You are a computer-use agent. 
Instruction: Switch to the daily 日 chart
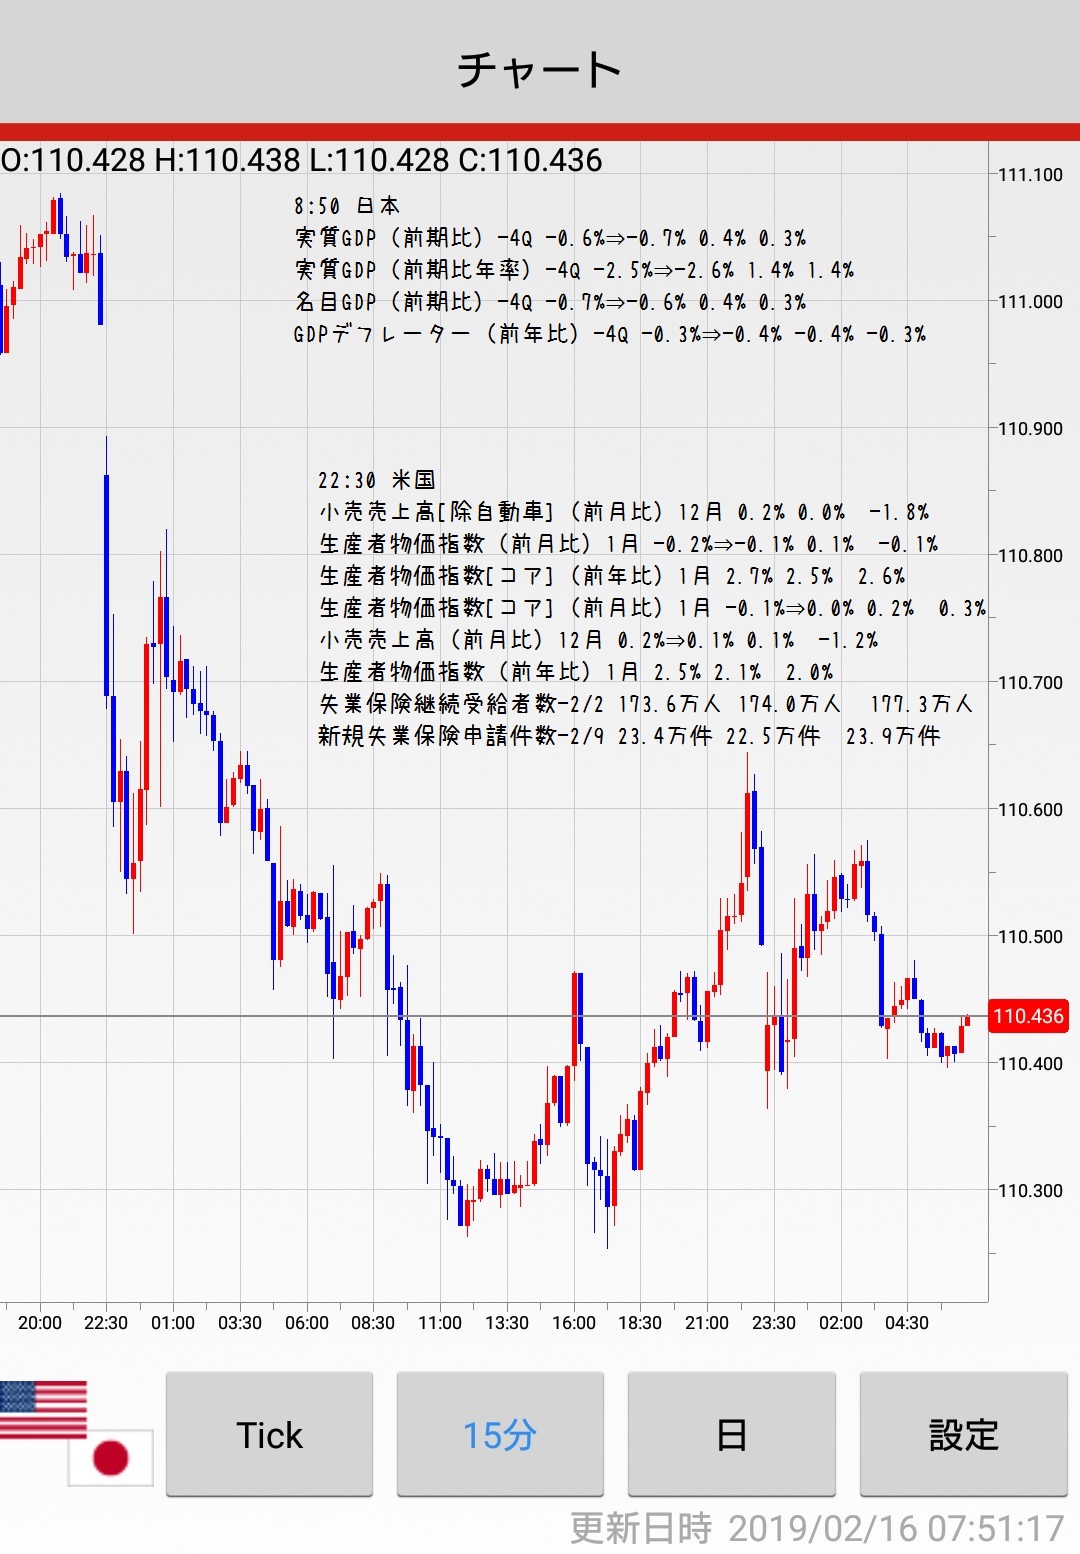731,1435
